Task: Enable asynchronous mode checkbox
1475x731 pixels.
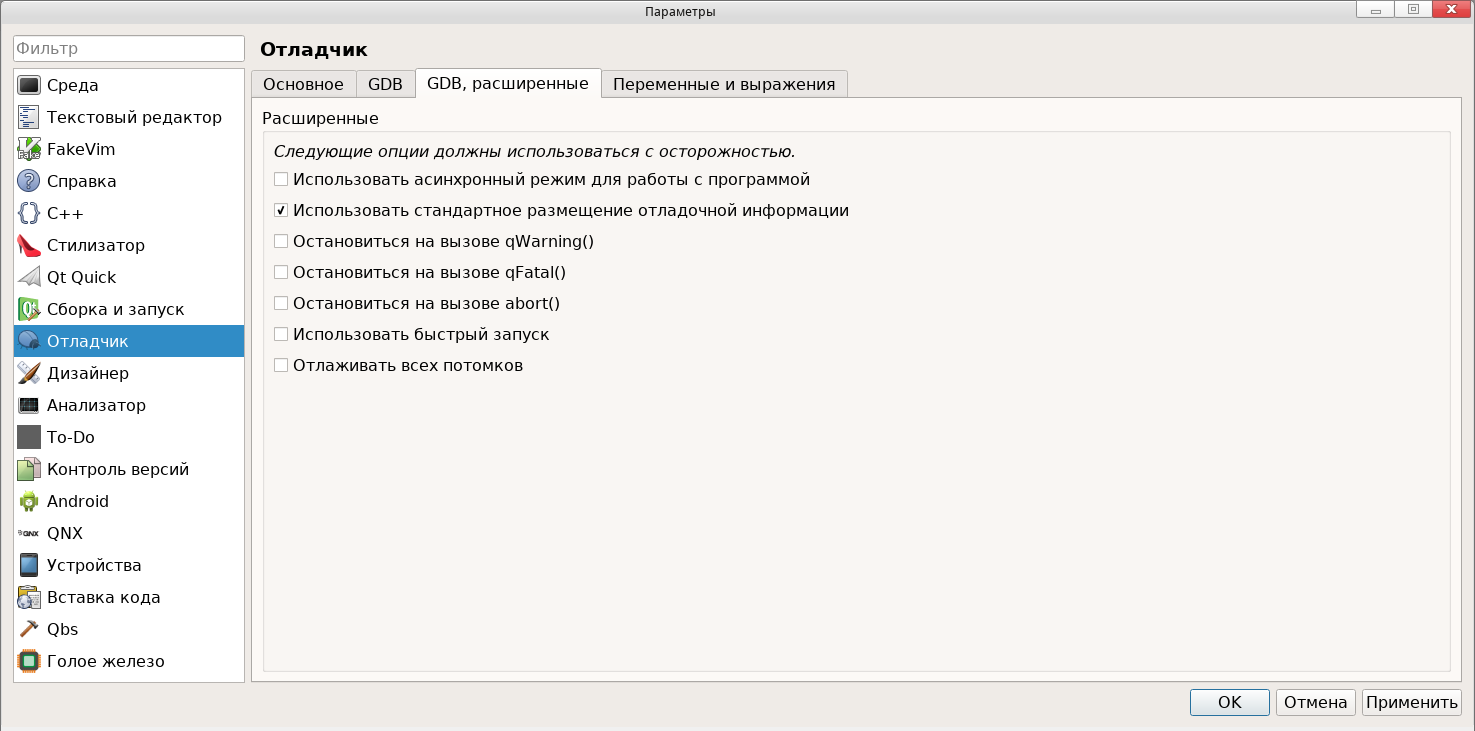Action: (x=281, y=180)
